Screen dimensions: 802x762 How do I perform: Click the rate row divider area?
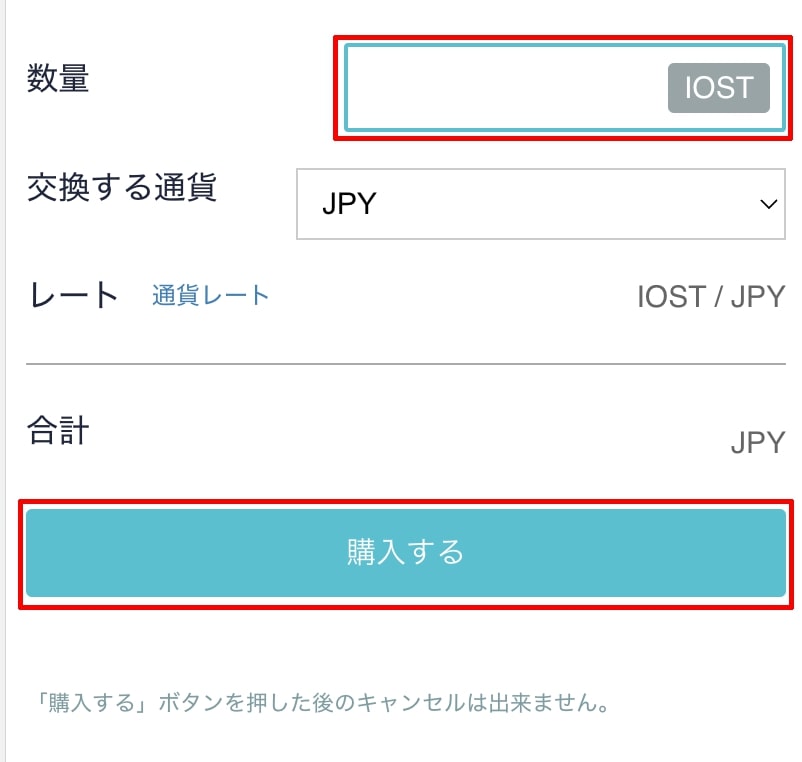click(x=400, y=358)
